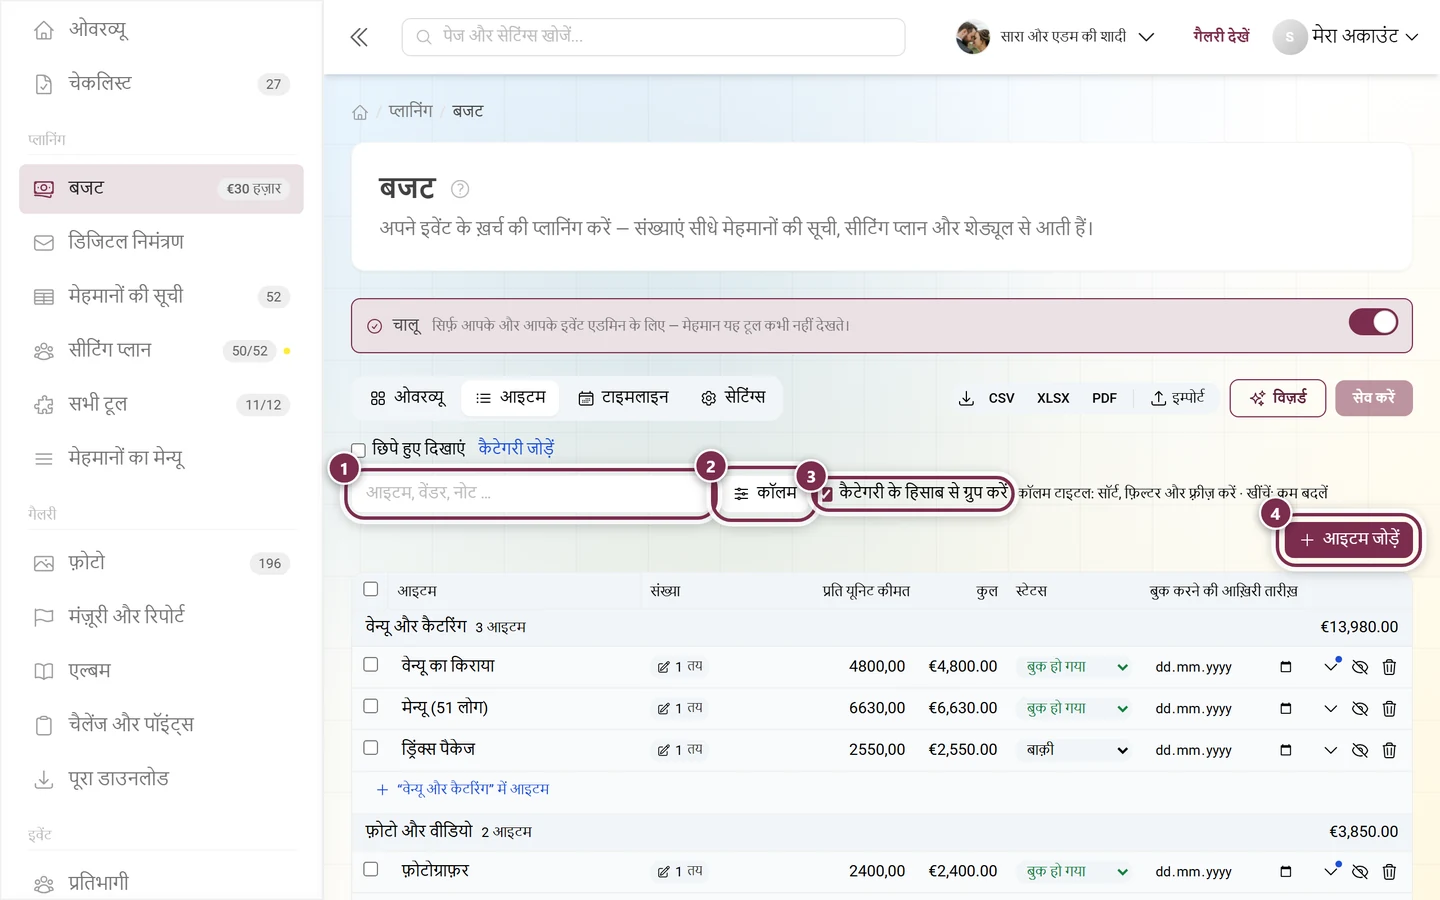
Task: Switch to the ओवरव्यू tab in budget
Action: point(407,398)
